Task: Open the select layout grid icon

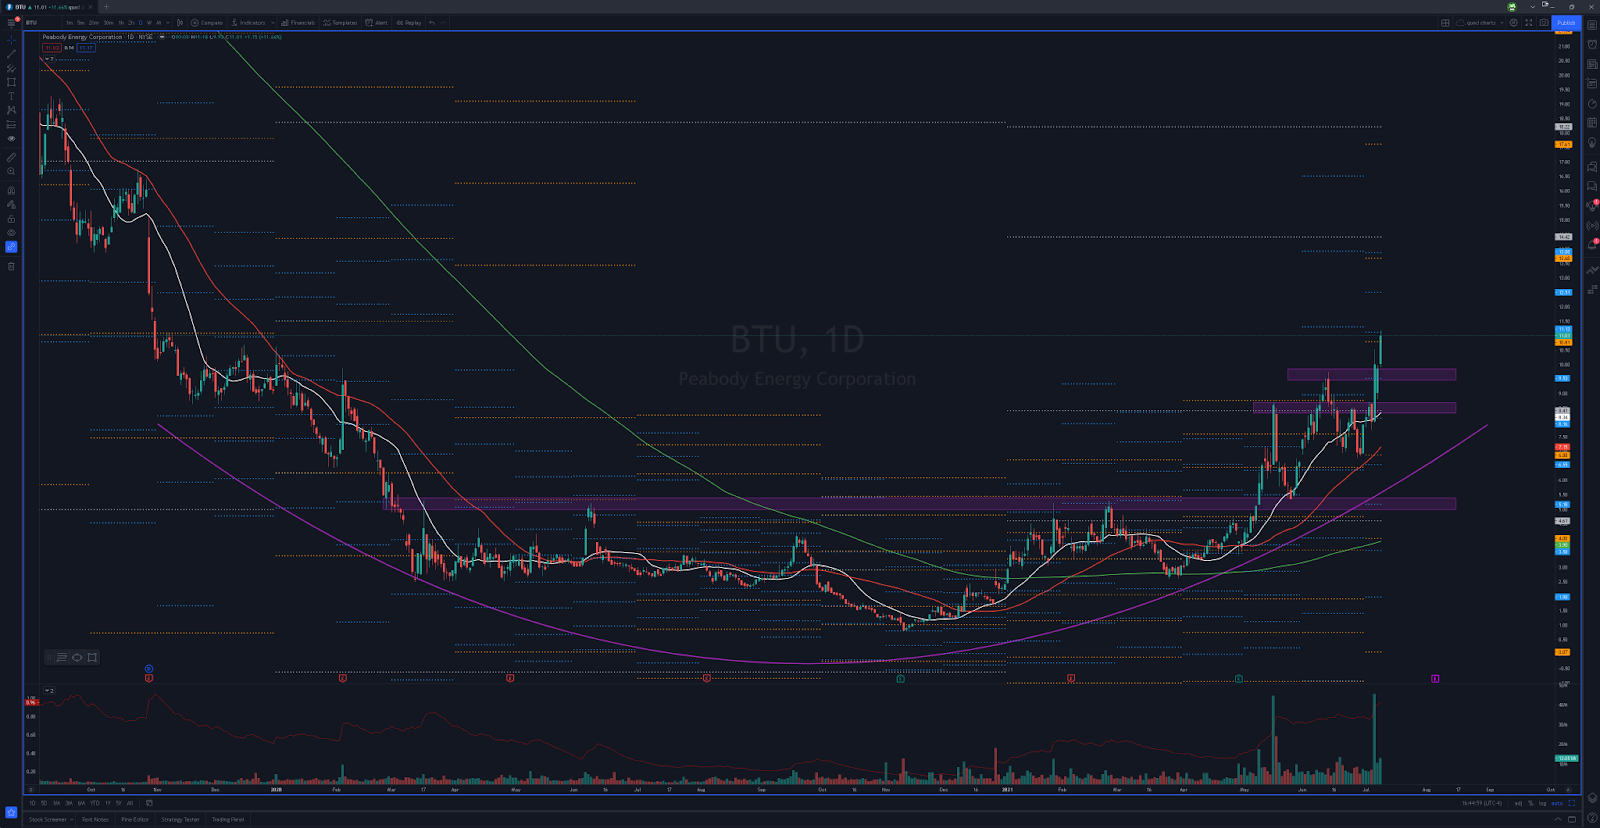Action: 1445,22
